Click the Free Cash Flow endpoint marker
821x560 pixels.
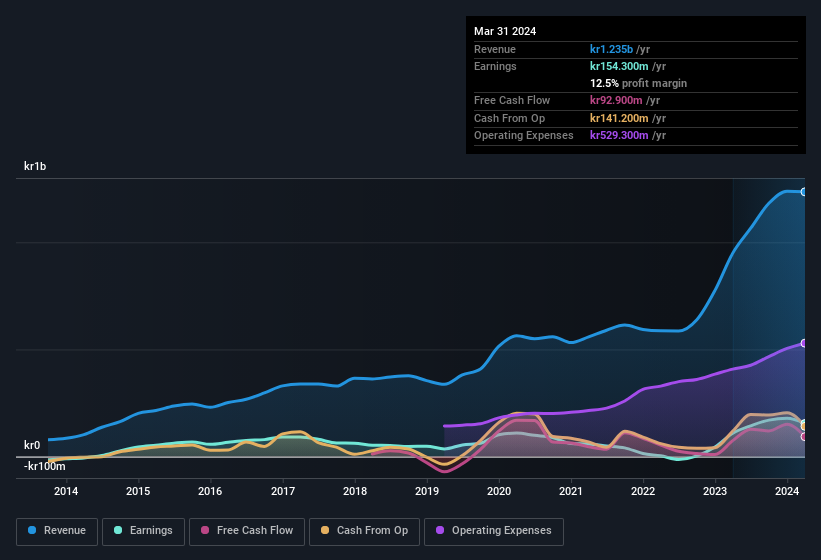click(x=803, y=436)
